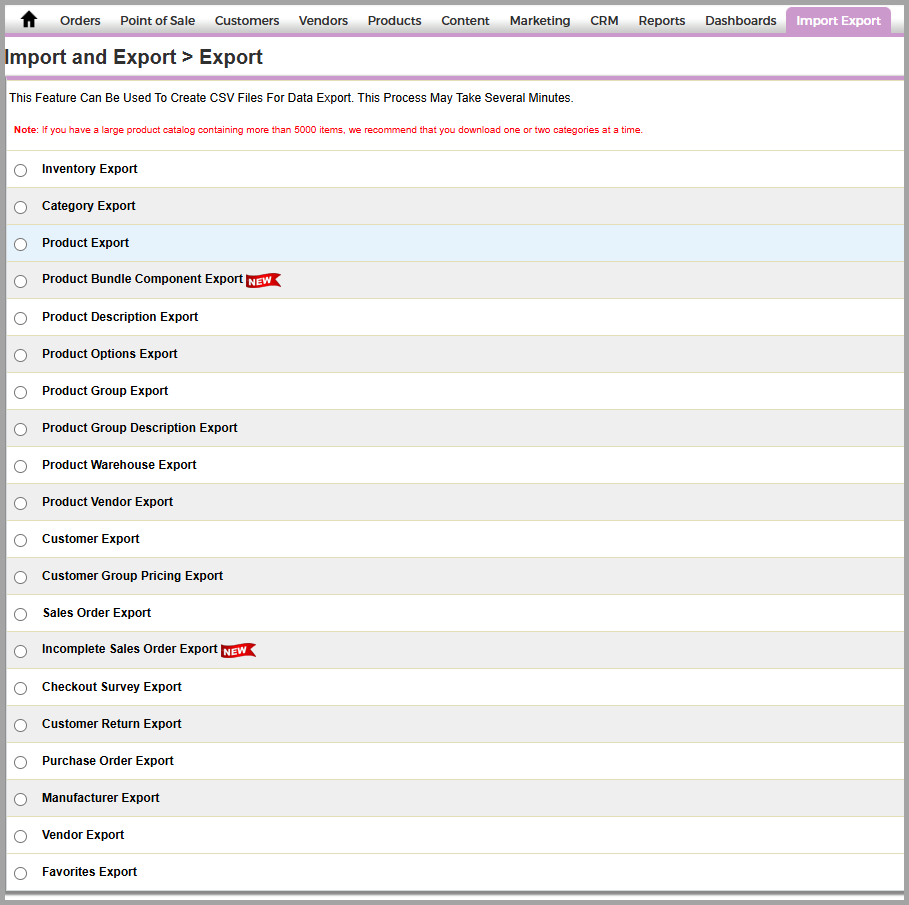Open the Dashboards menu

click(x=741, y=21)
